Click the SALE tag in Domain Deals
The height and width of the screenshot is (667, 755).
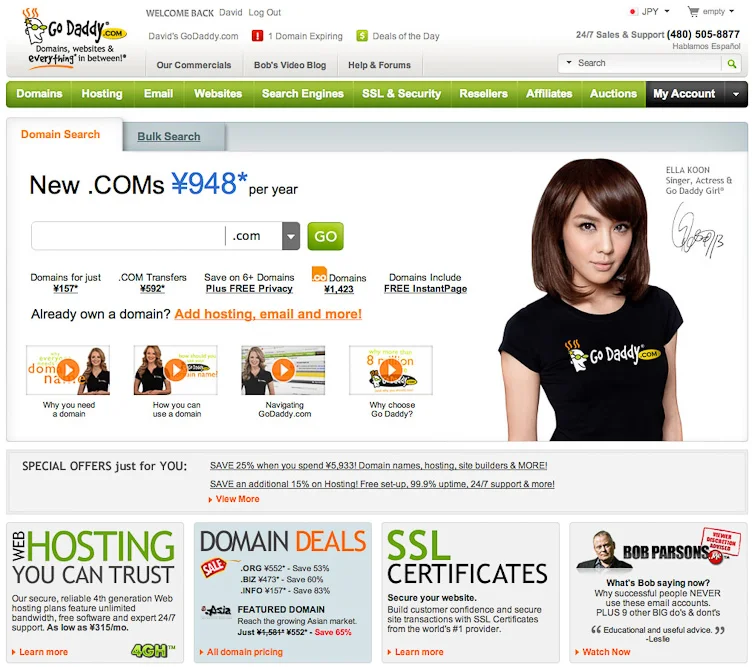213,568
